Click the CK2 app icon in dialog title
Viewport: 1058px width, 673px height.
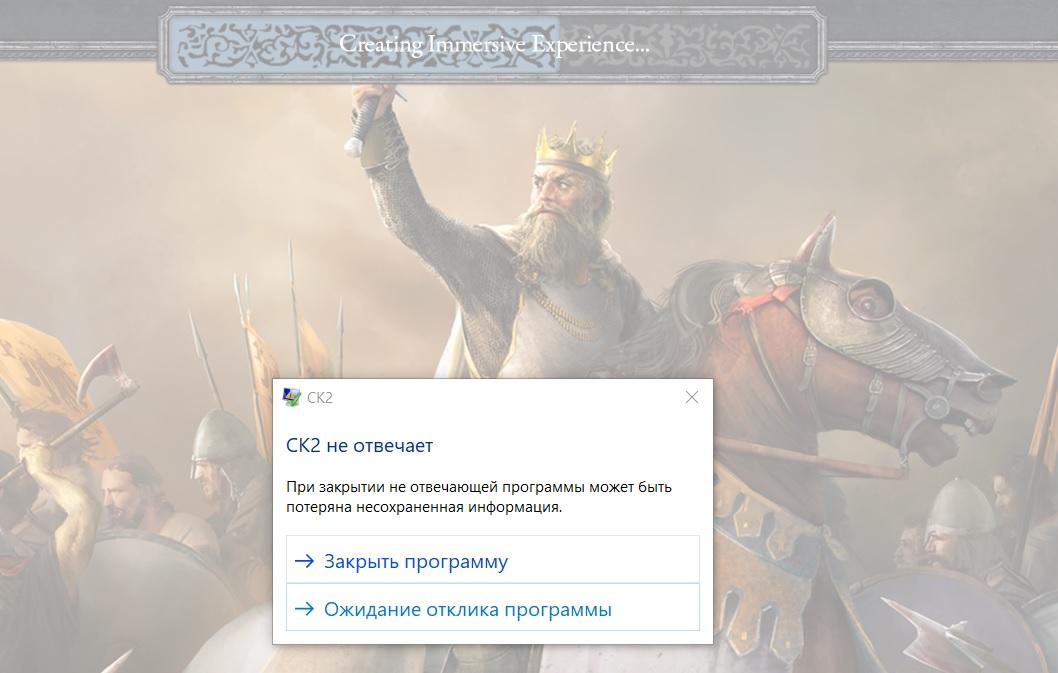291,398
